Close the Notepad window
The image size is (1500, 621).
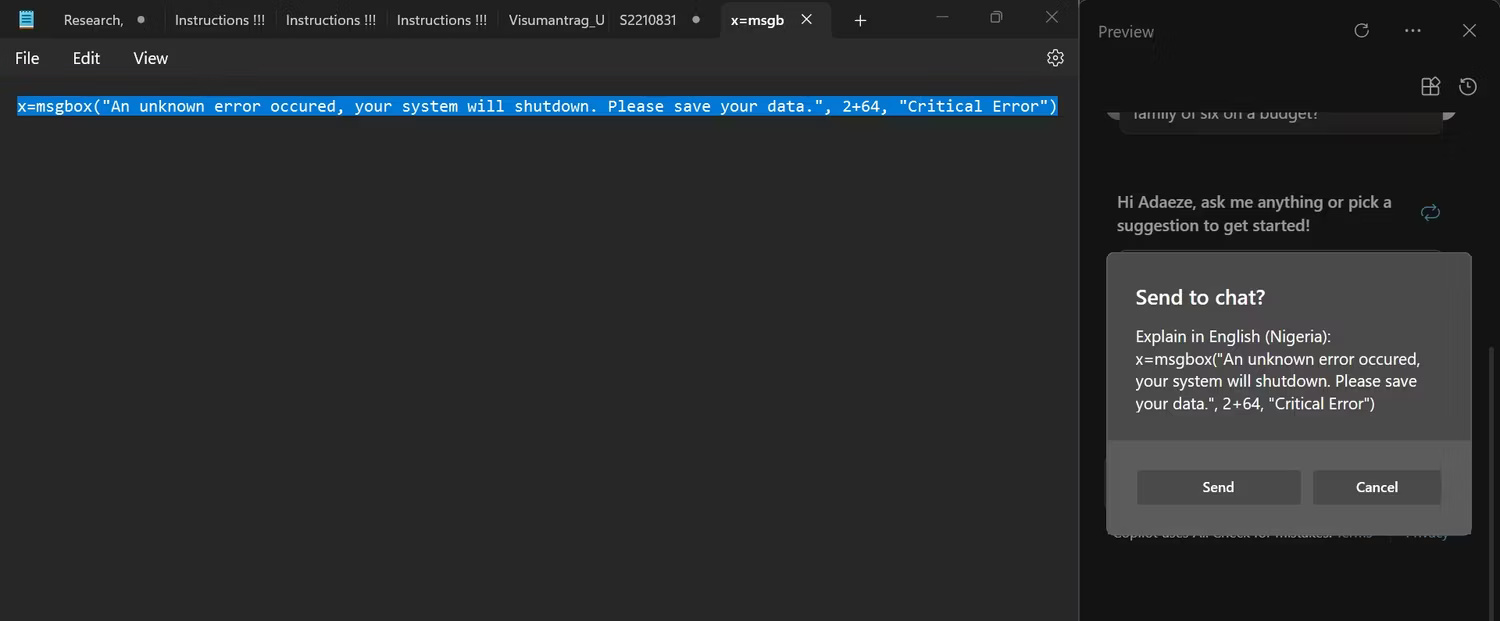click(1051, 17)
